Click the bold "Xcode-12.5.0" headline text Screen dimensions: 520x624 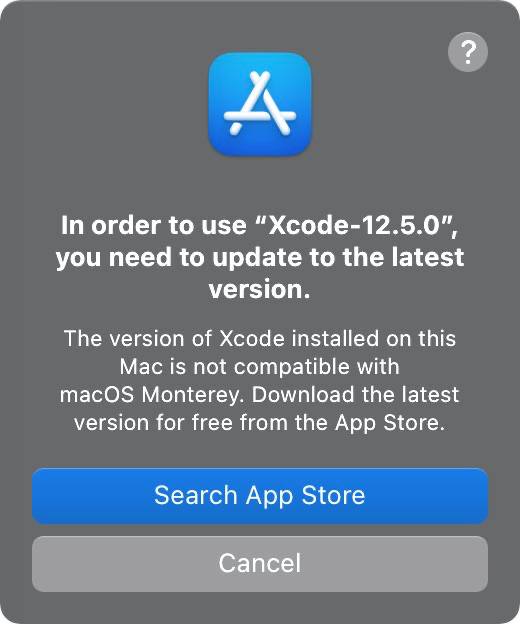(356, 226)
